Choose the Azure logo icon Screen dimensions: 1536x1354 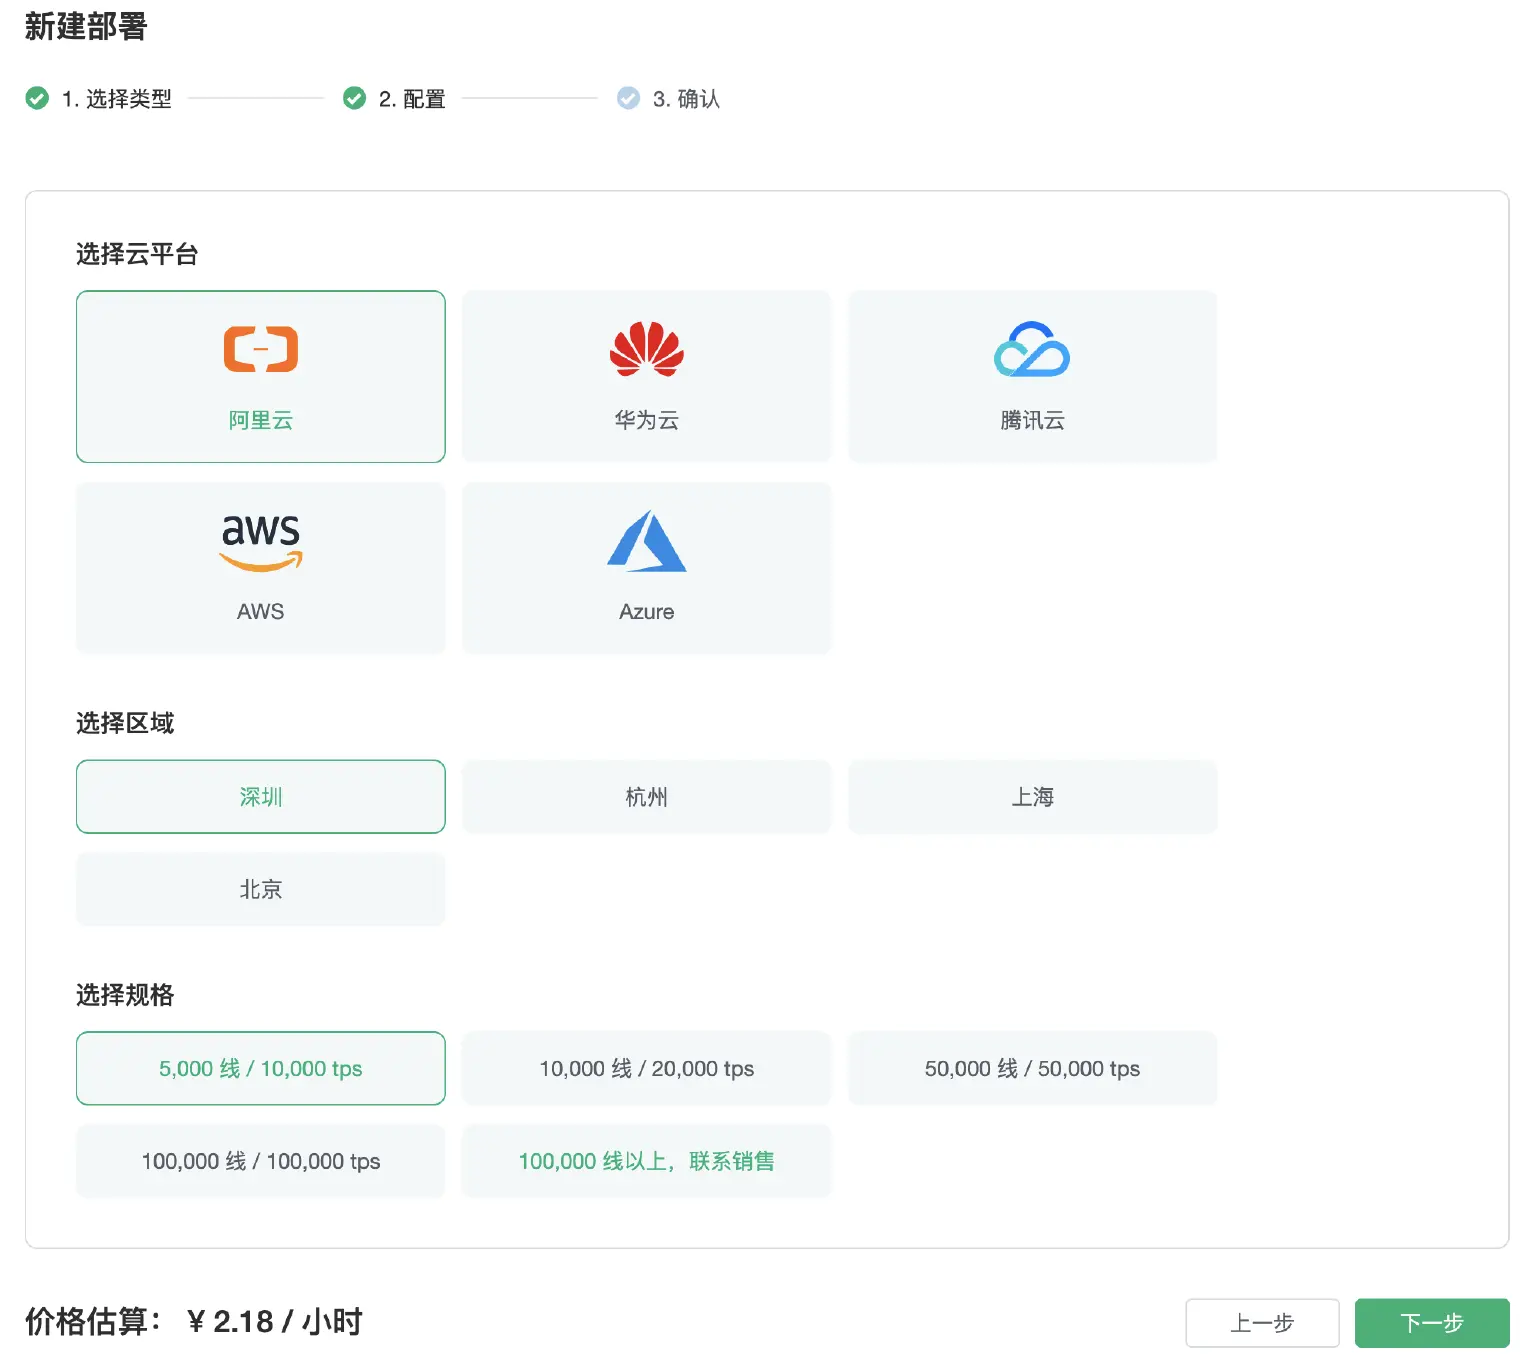click(x=647, y=541)
